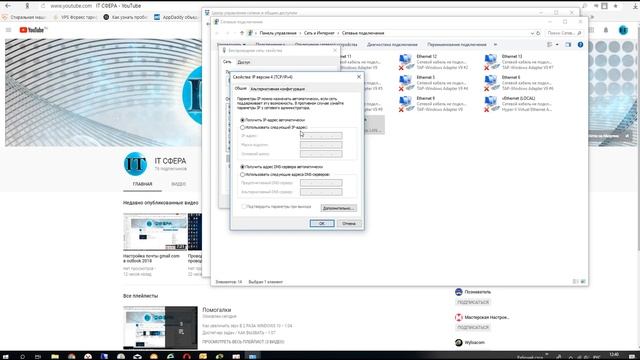Open the IT СФЕРА channel avatar
The width and height of the screenshot is (640, 360).
pyautogui.click(x=135, y=164)
